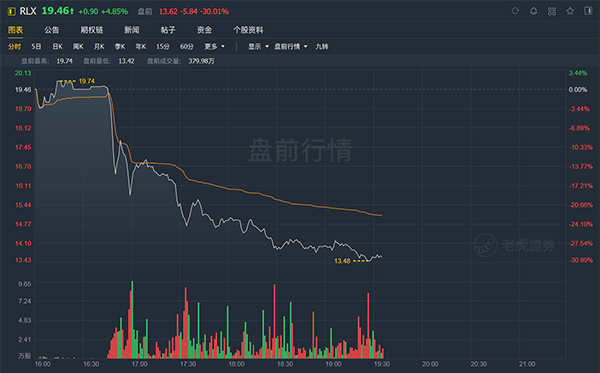Switch chart to 周K
Viewport: 600px width, 373px height.
78,47
